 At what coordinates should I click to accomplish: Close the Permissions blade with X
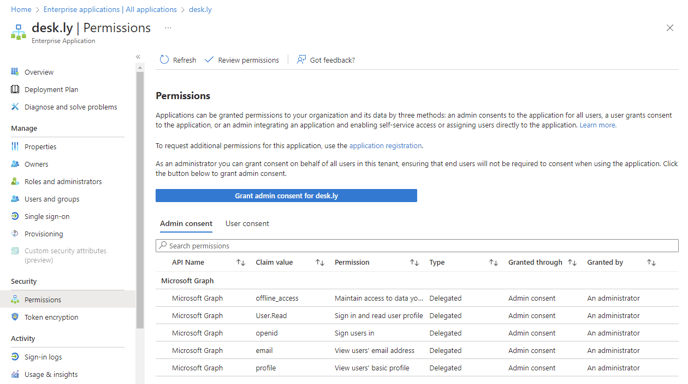tap(670, 28)
